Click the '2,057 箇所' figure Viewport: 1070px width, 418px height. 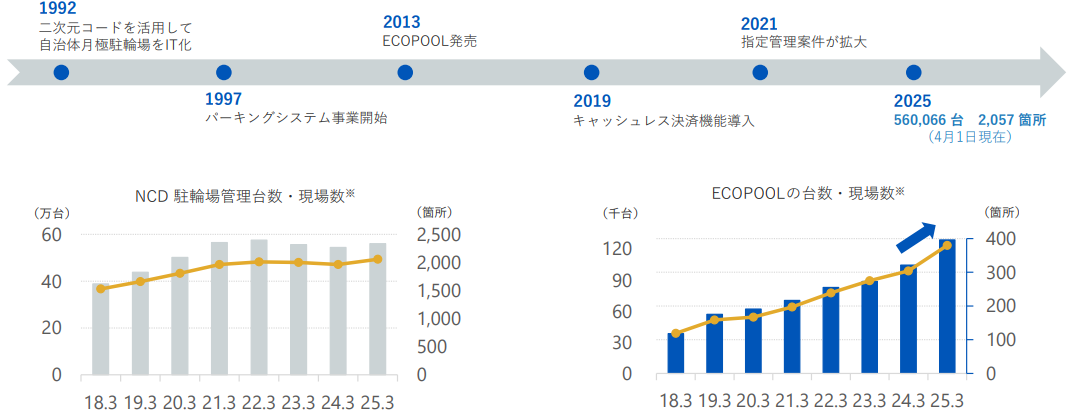1011,120
